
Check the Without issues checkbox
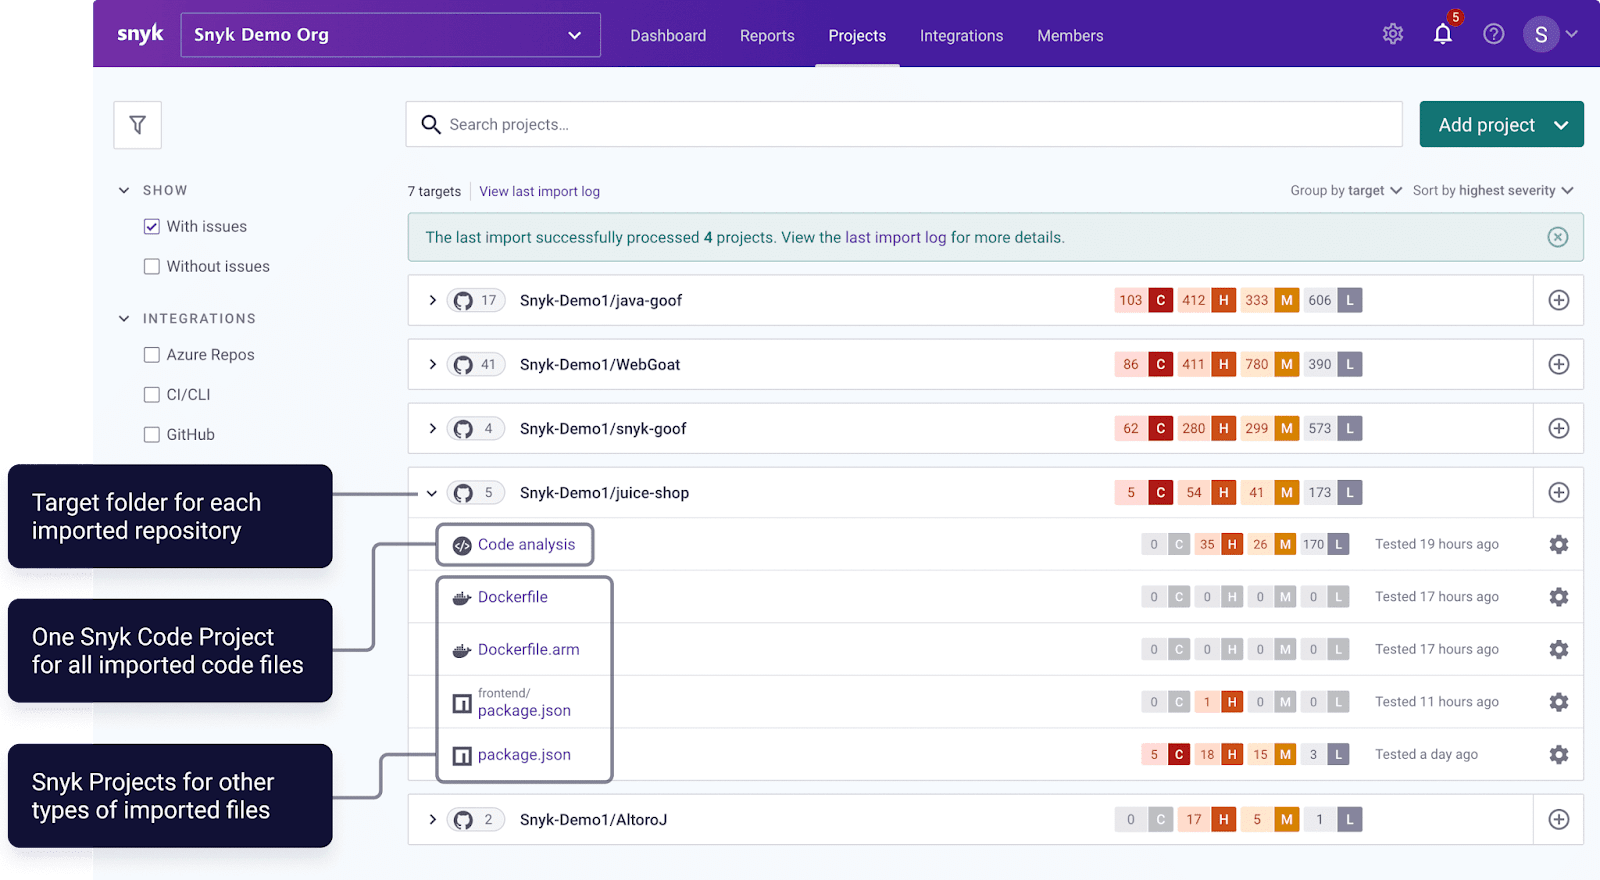(x=152, y=266)
